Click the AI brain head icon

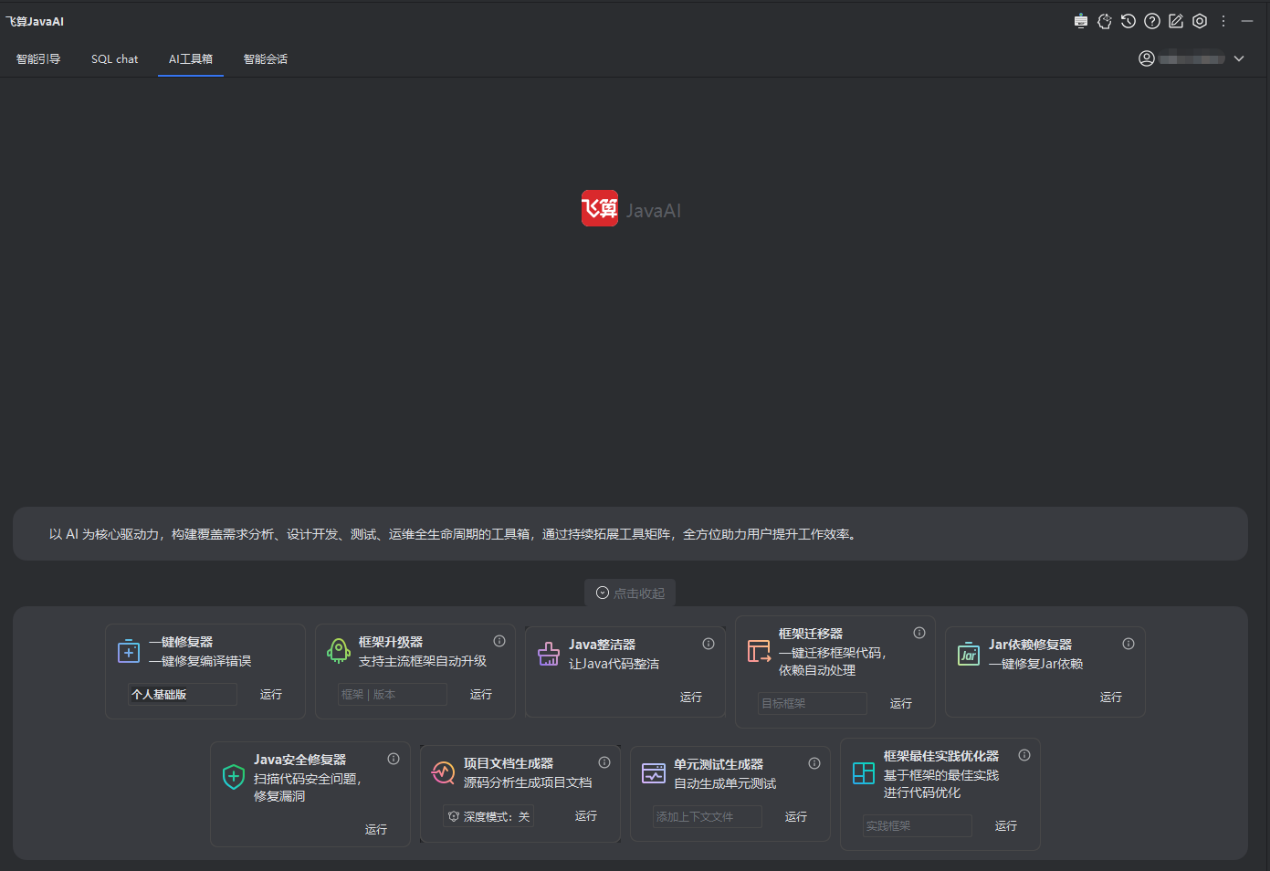coord(1105,21)
